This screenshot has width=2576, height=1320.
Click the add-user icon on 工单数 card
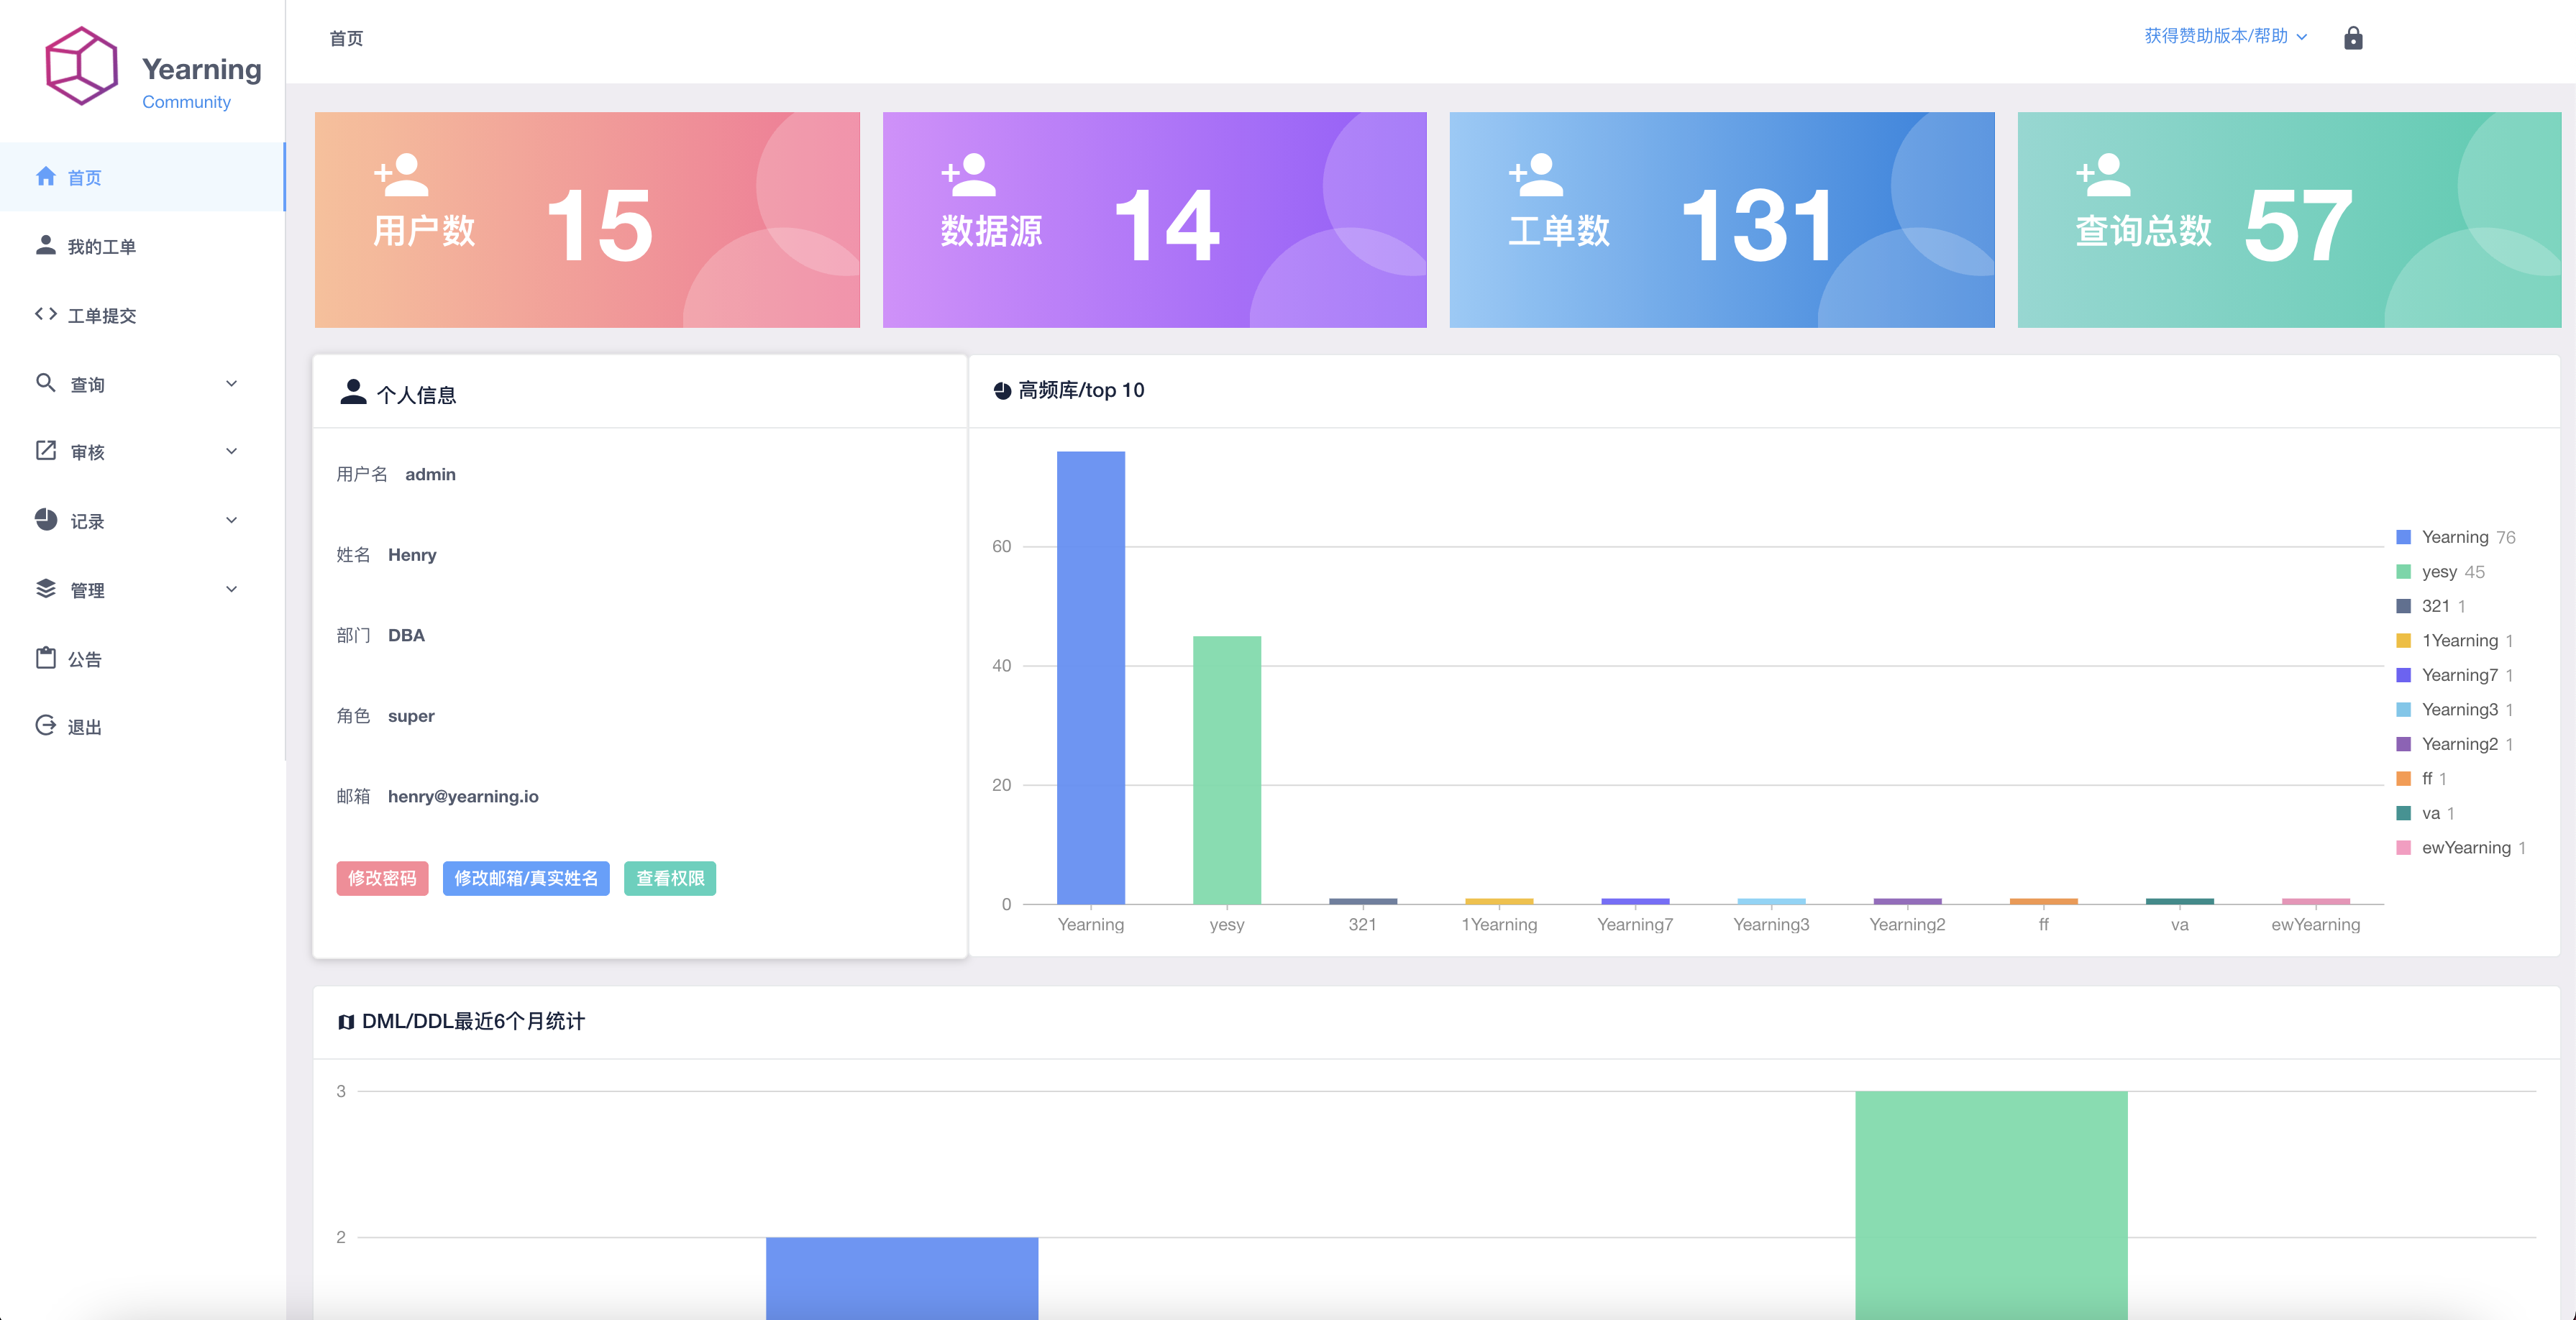1535,175
